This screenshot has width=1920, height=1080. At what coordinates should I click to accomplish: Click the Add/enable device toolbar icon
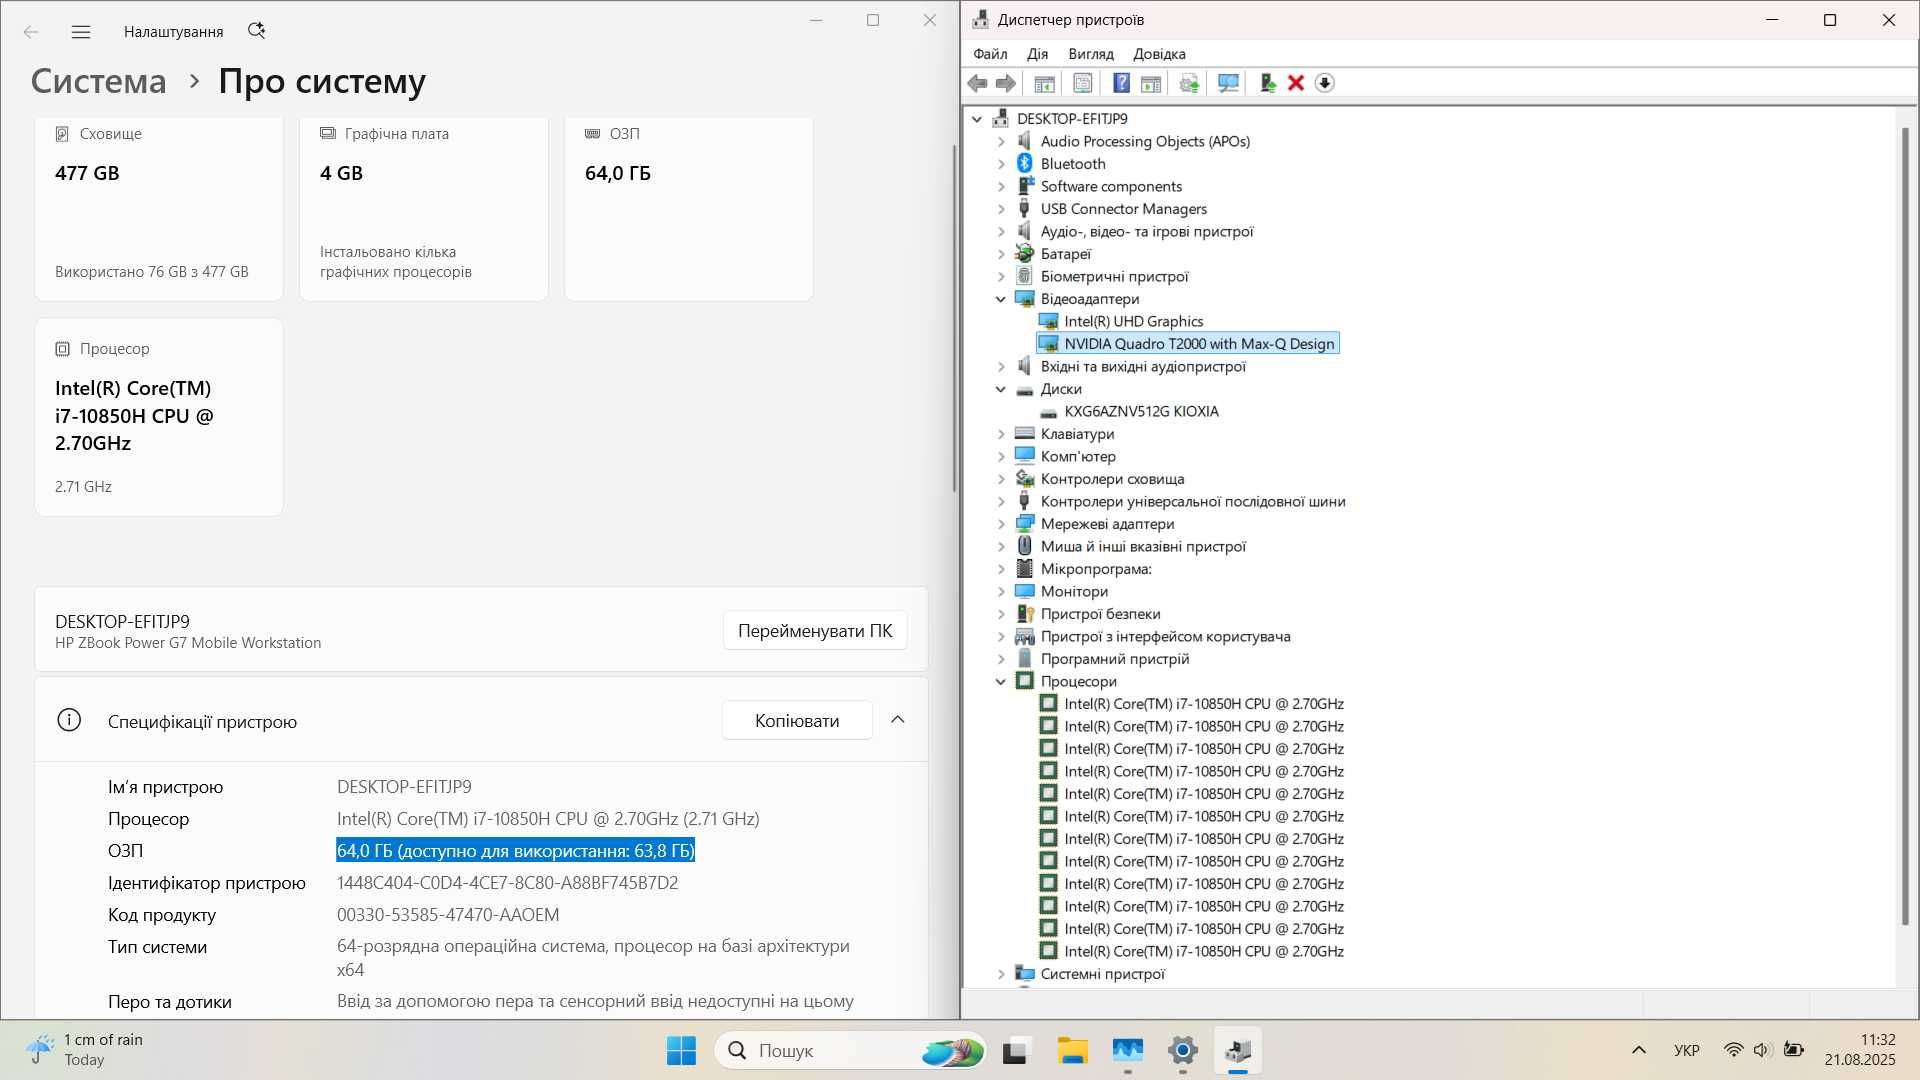point(1268,83)
